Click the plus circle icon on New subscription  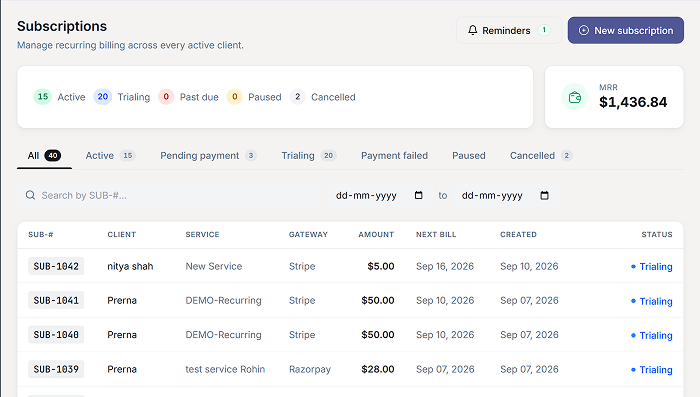click(583, 30)
